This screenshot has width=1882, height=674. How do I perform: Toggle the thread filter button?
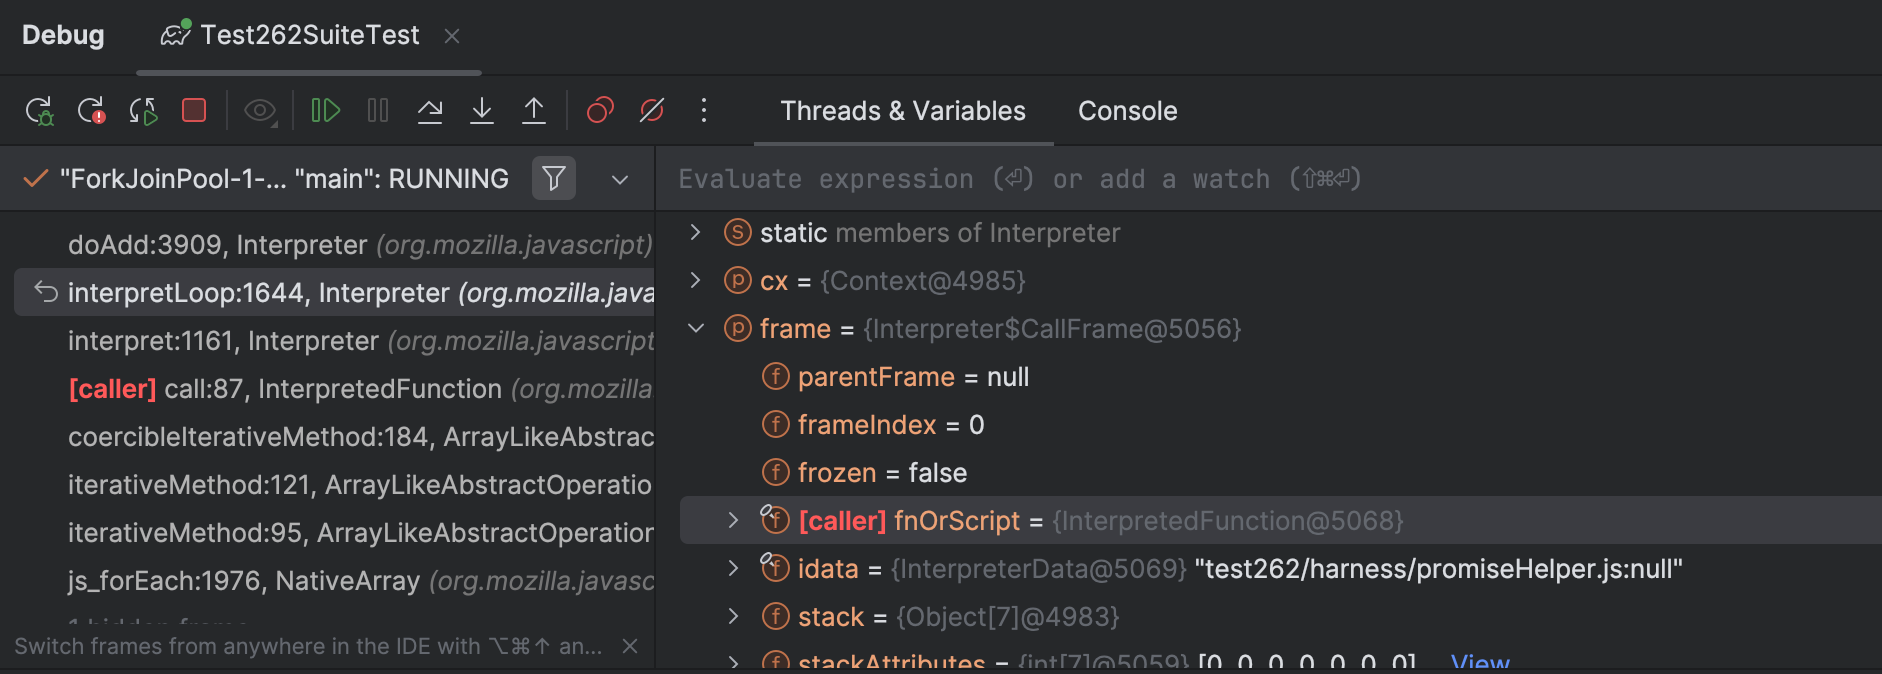[x=553, y=179]
